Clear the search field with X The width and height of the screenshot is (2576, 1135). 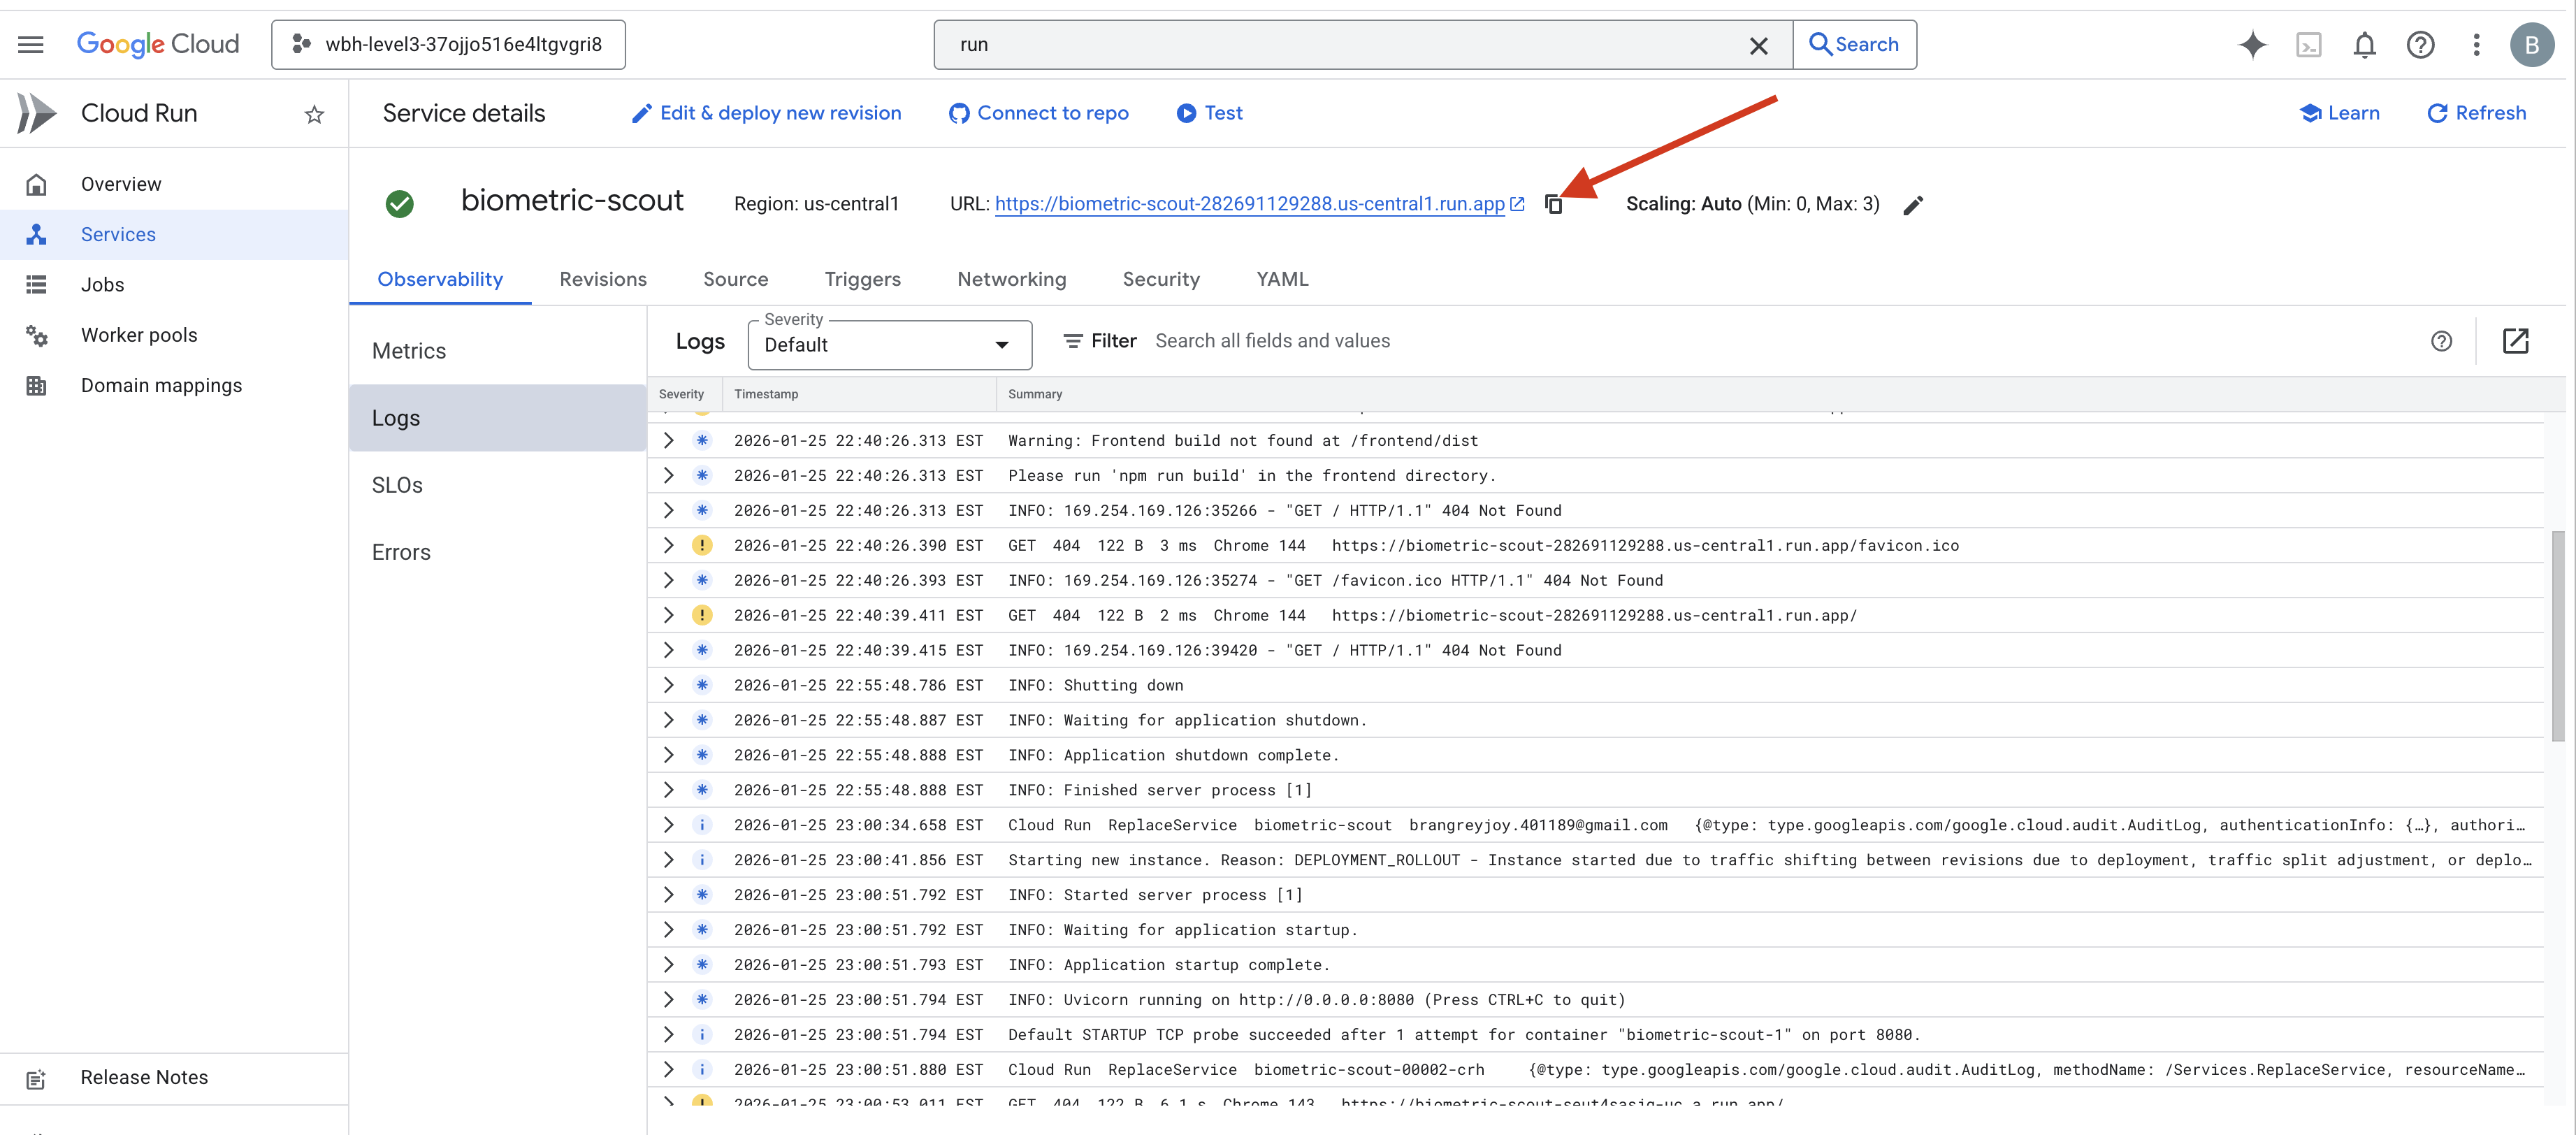pos(1758,45)
